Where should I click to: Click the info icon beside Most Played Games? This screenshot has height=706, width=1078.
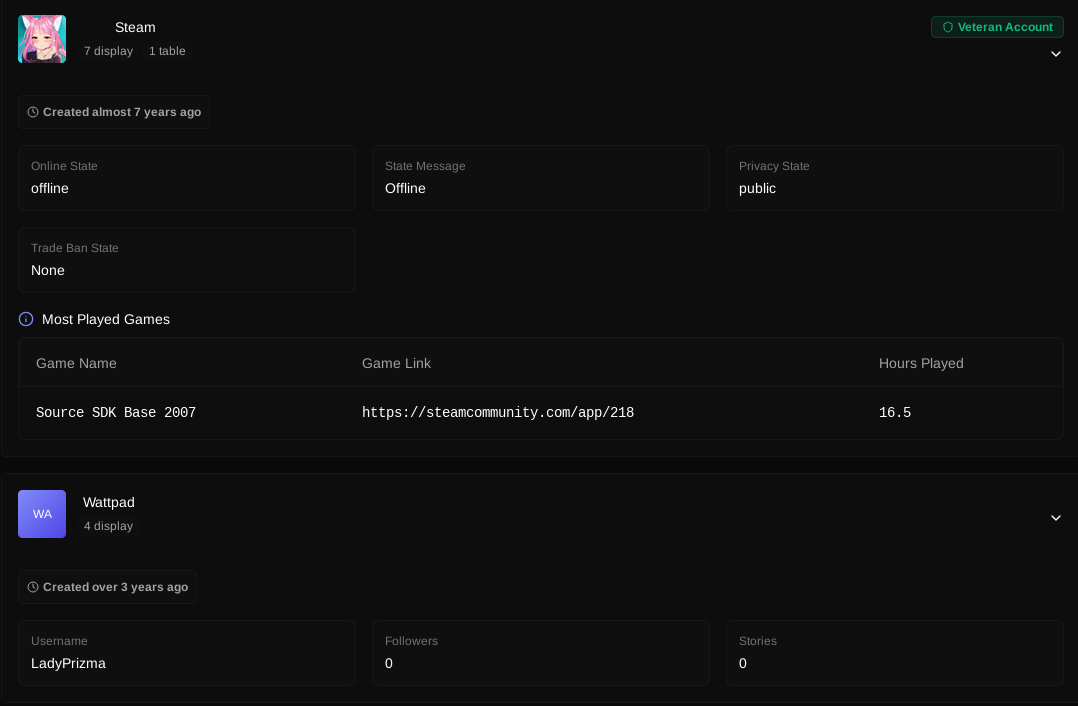point(26,319)
